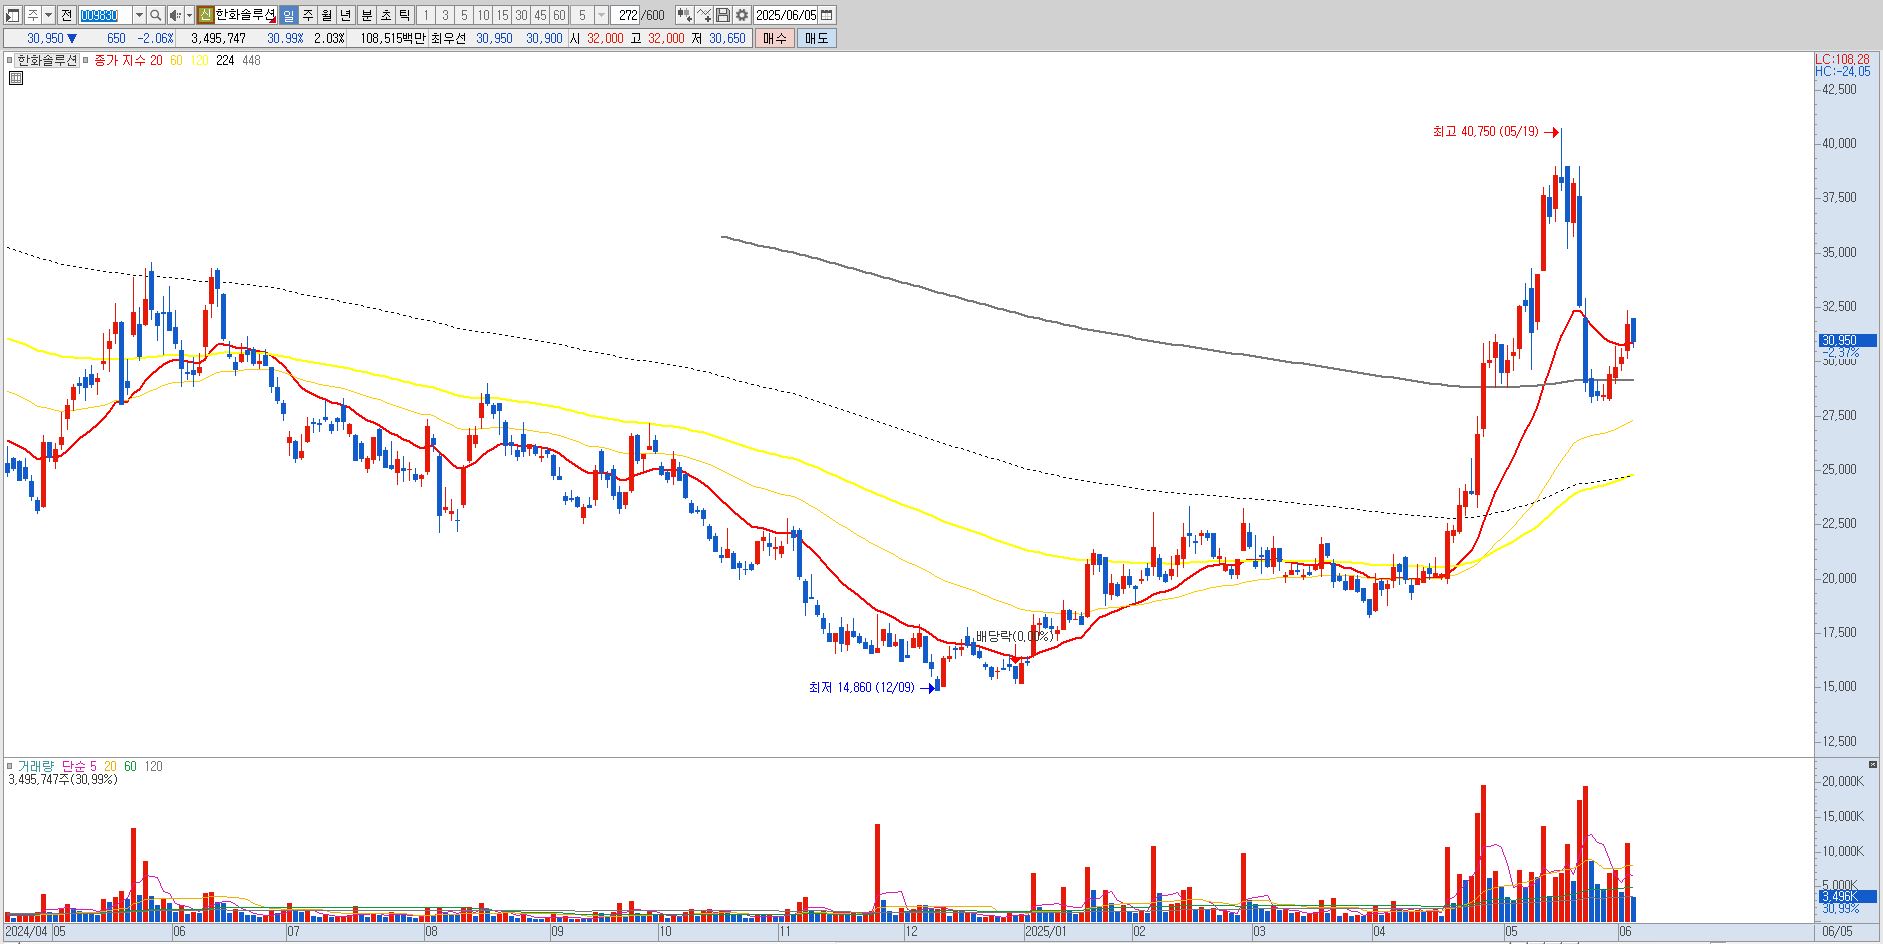Open the 주 market type dropdown arrow
The height and width of the screenshot is (944, 1883).
tap(48, 15)
